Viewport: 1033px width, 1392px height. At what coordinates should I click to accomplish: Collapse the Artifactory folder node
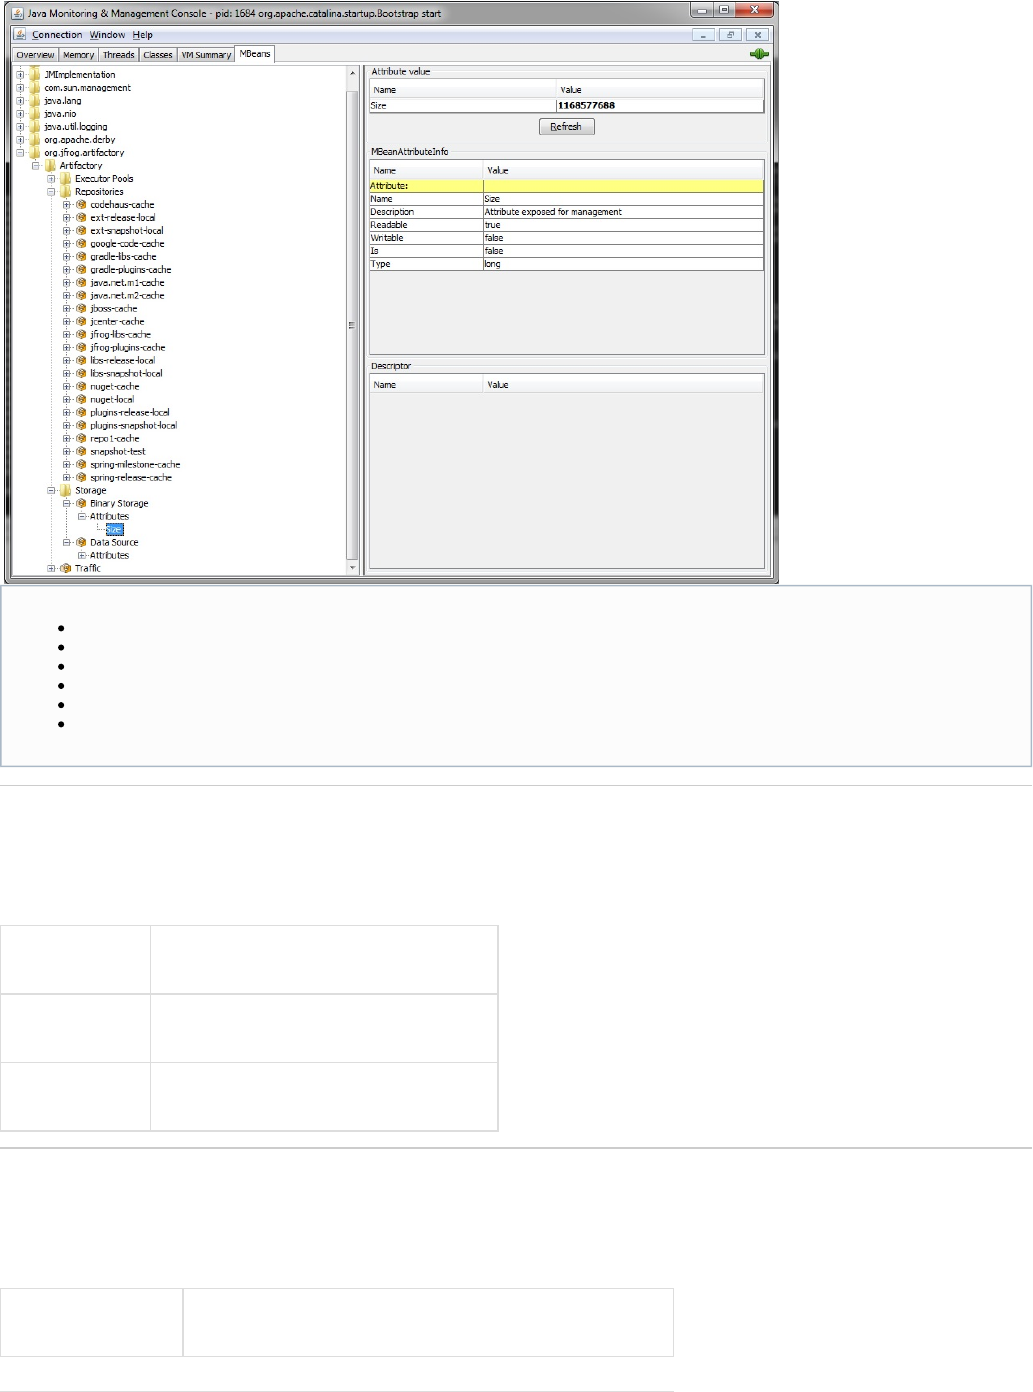[36, 165]
